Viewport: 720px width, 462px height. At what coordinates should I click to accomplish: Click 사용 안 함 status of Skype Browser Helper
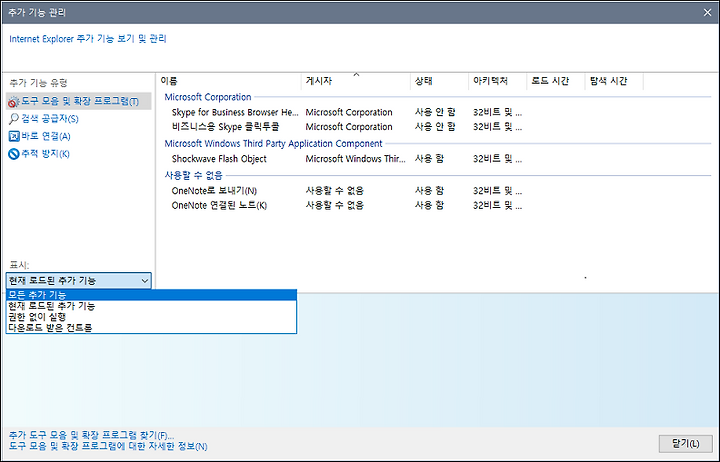coord(435,112)
